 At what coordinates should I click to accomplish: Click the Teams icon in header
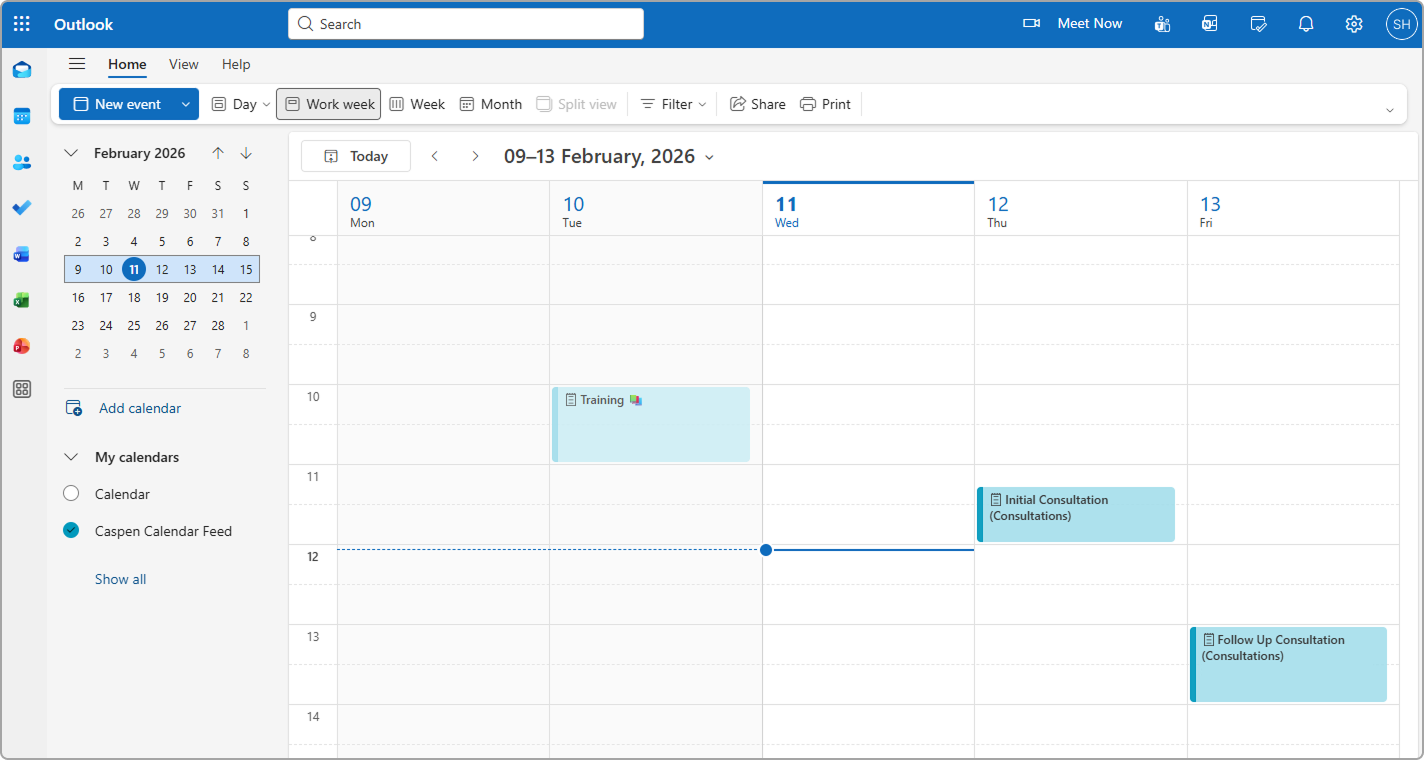pyautogui.click(x=1162, y=24)
